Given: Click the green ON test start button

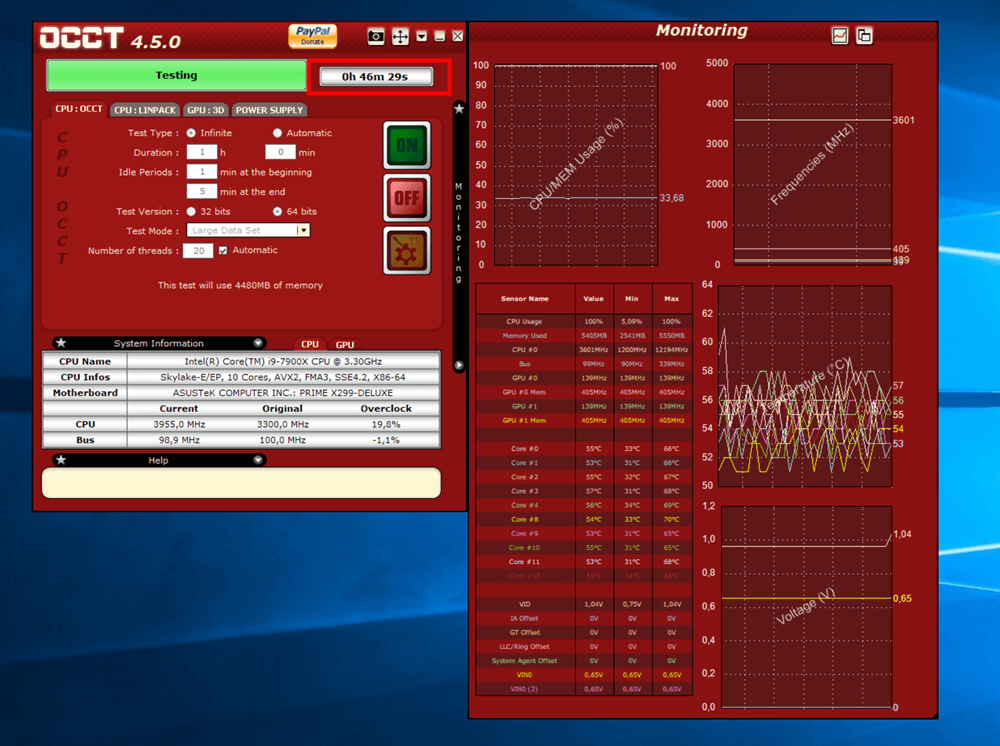Looking at the screenshot, I should 407,146.
